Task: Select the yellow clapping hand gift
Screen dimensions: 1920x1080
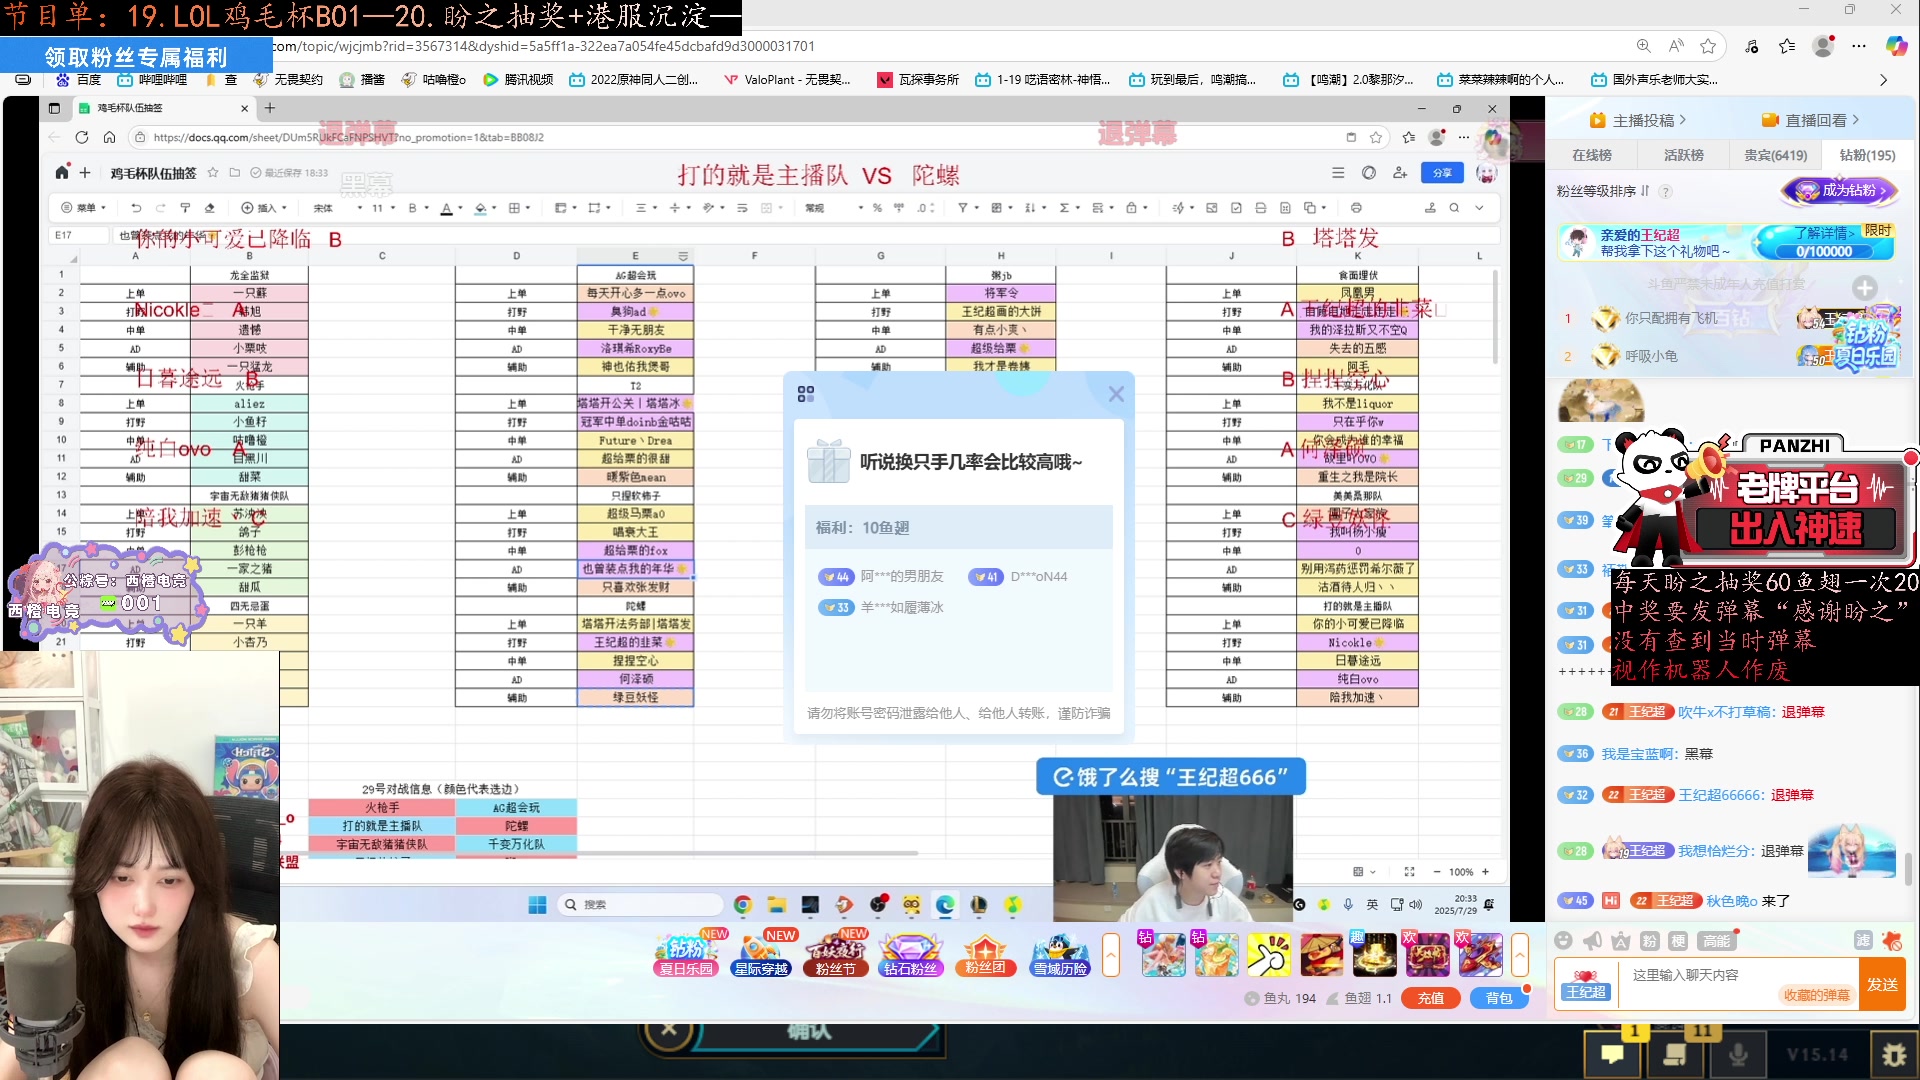Action: click(x=1269, y=955)
